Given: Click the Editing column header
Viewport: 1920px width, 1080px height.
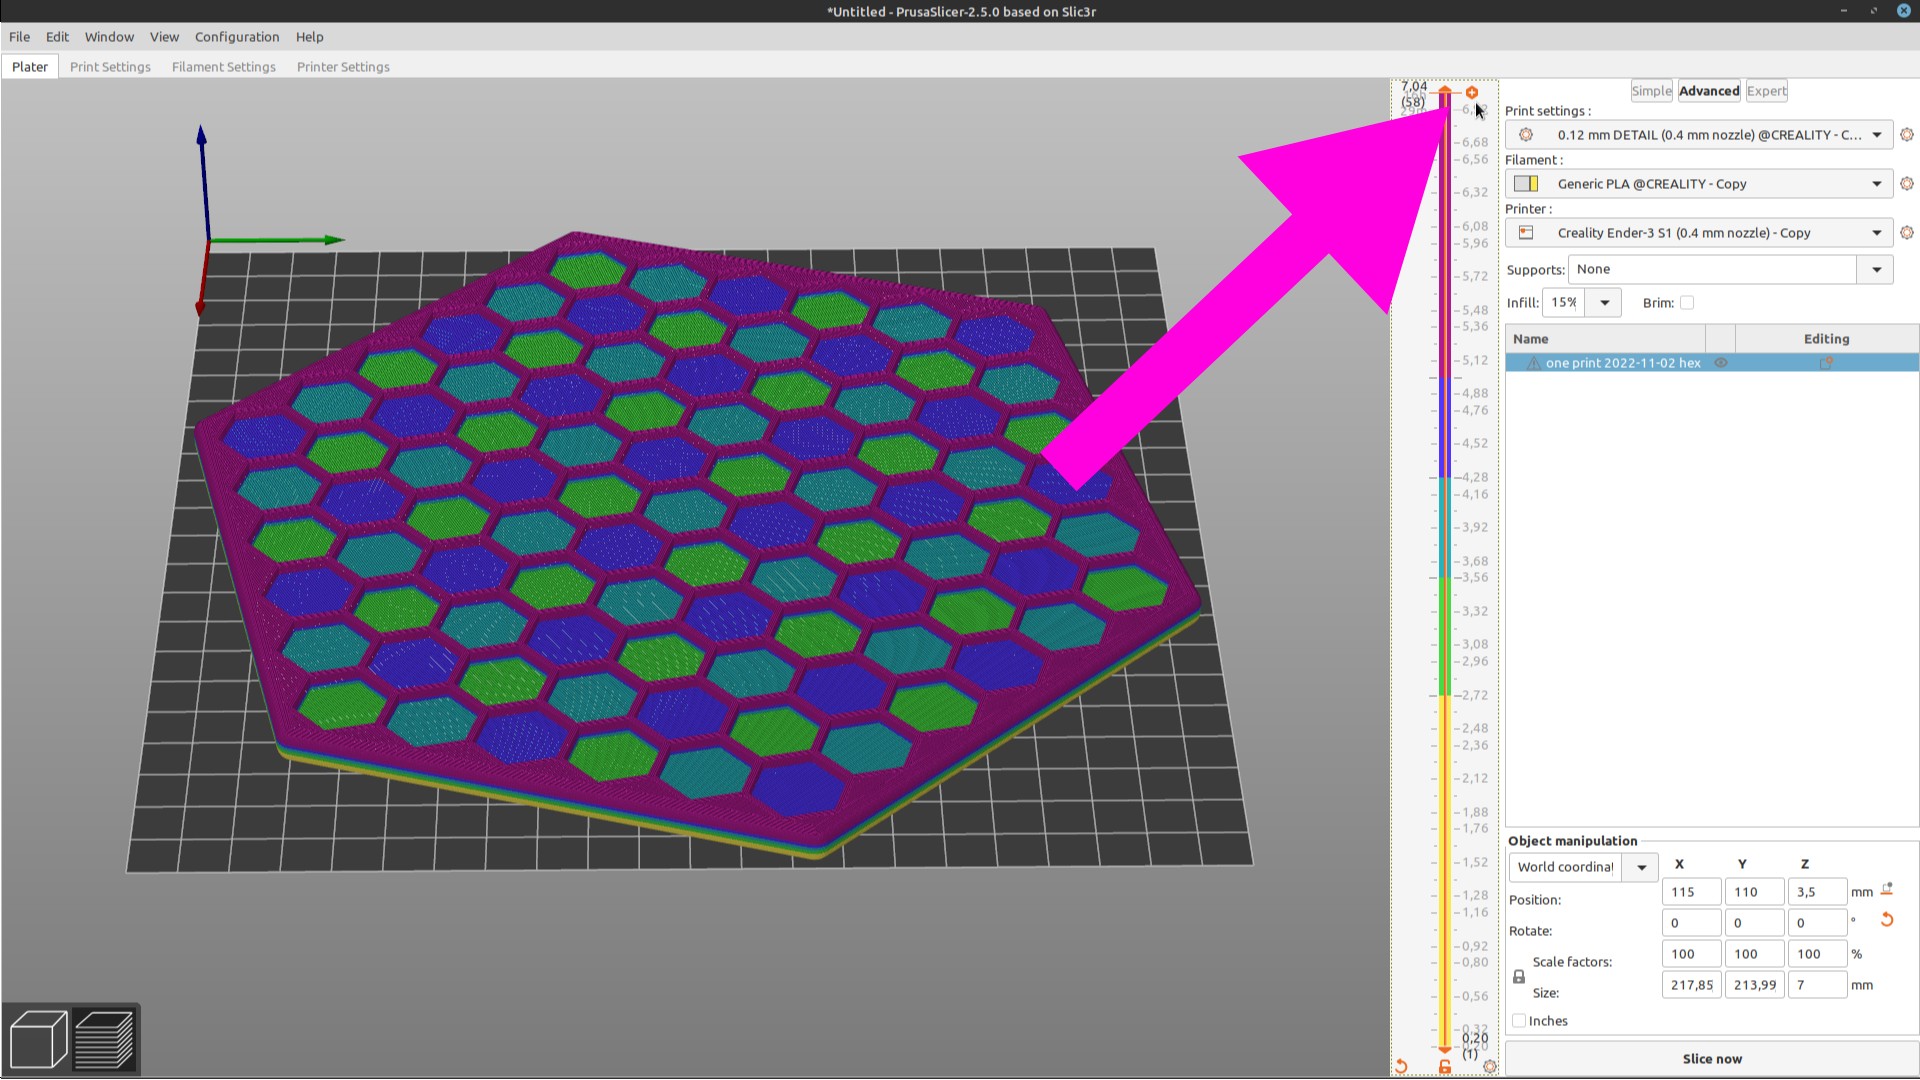Looking at the screenshot, I should (1826, 339).
